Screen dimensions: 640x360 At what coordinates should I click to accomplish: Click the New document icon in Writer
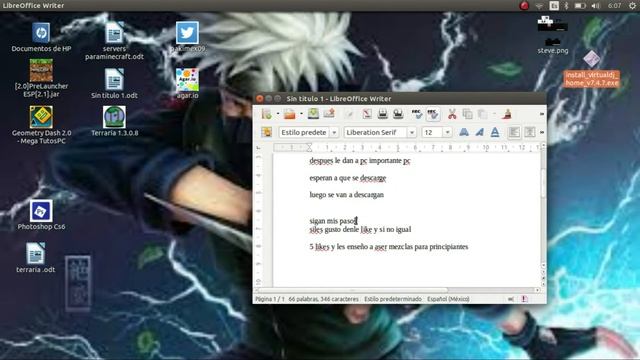click(x=267, y=114)
